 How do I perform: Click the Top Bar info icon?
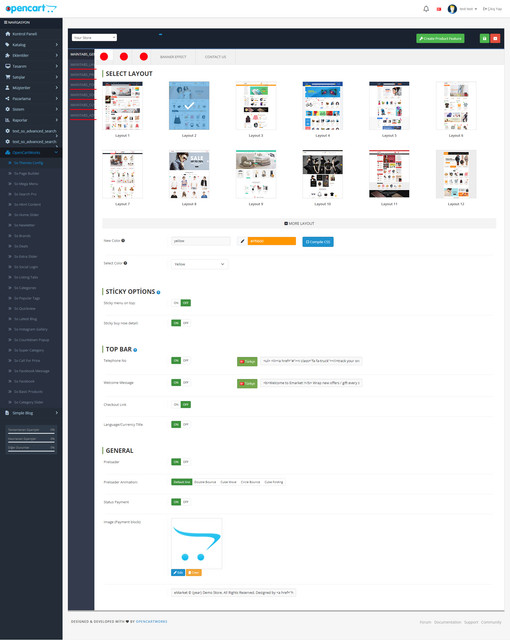(135, 350)
